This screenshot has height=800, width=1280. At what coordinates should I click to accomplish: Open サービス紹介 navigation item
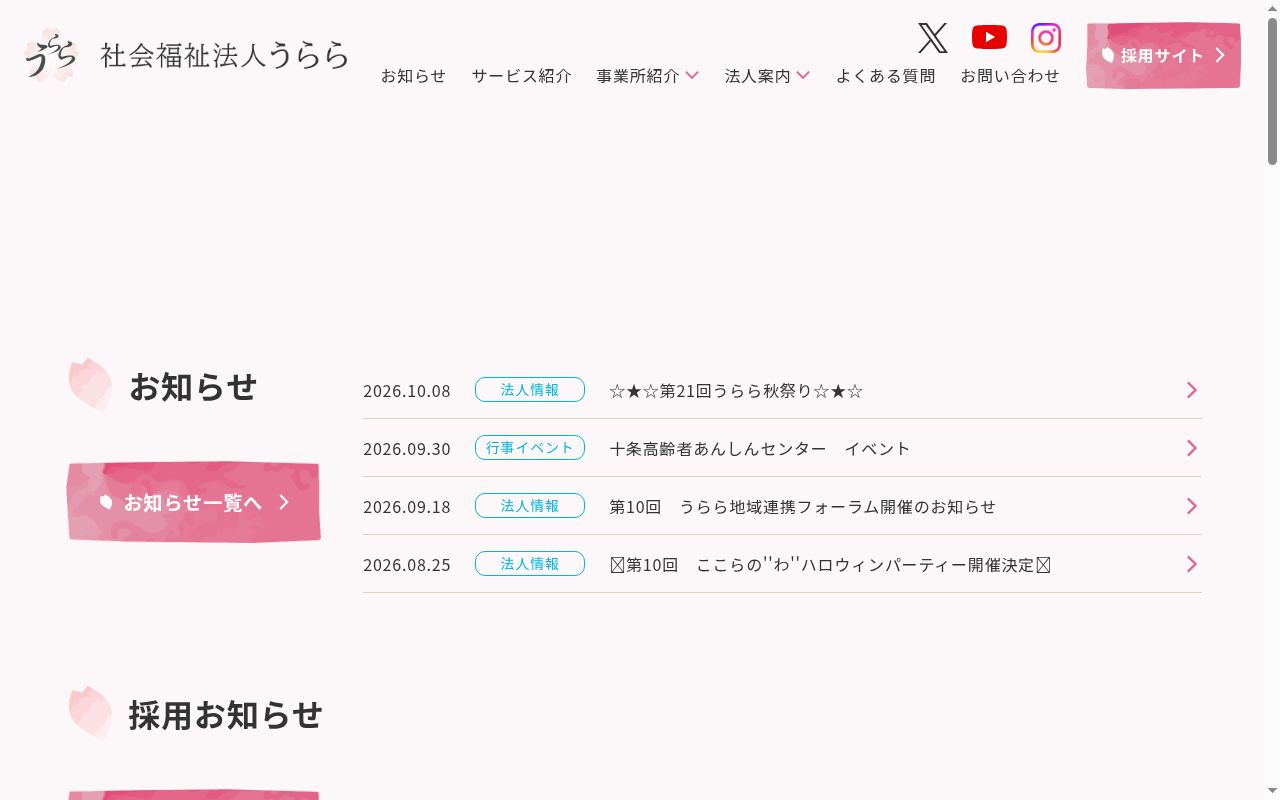coord(522,76)
